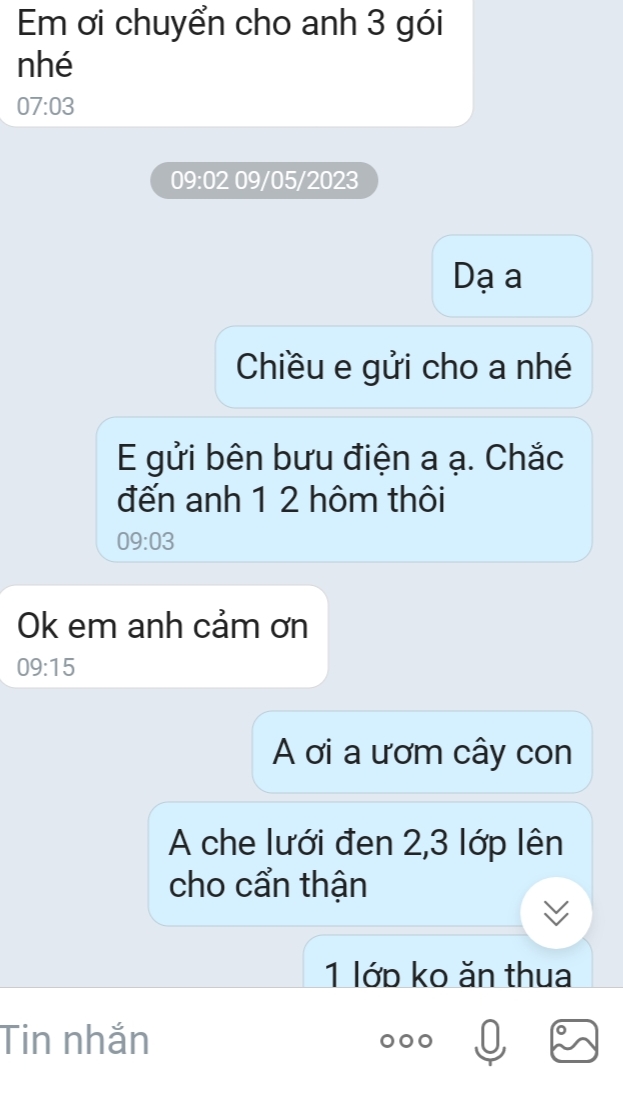Open the three-dots more options icon
This screenshot has width=623, height=1108.
[x=405, y=1041]
